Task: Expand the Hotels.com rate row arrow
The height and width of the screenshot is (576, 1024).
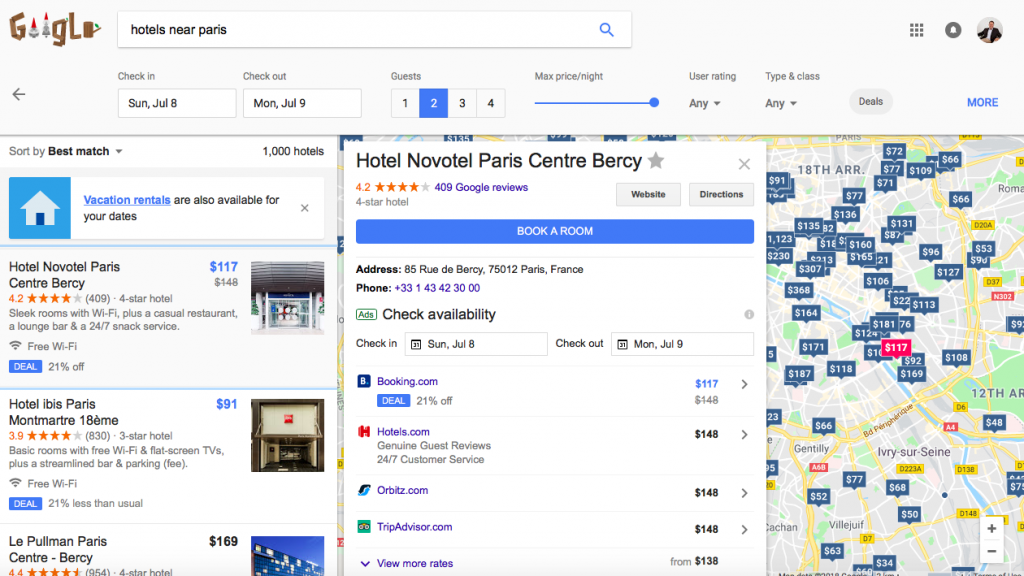Action: pos(744,435)
